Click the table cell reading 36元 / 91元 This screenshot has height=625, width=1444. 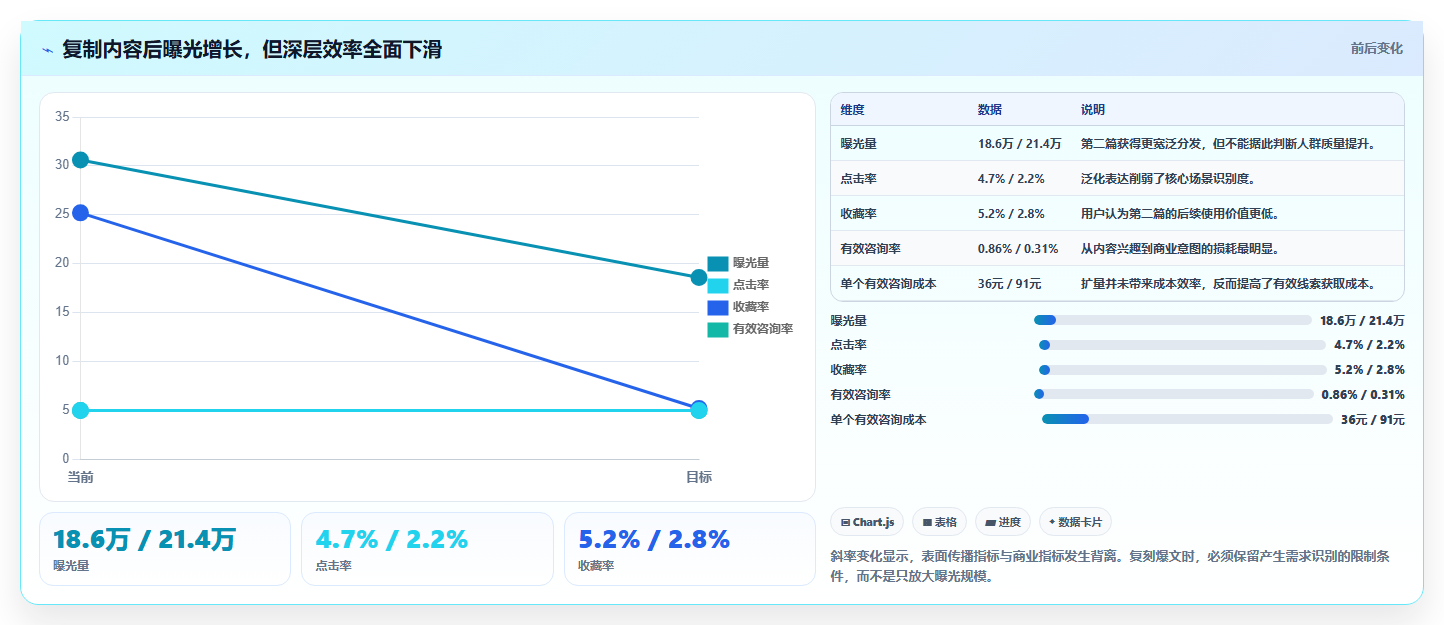(x=1009, y=284)
